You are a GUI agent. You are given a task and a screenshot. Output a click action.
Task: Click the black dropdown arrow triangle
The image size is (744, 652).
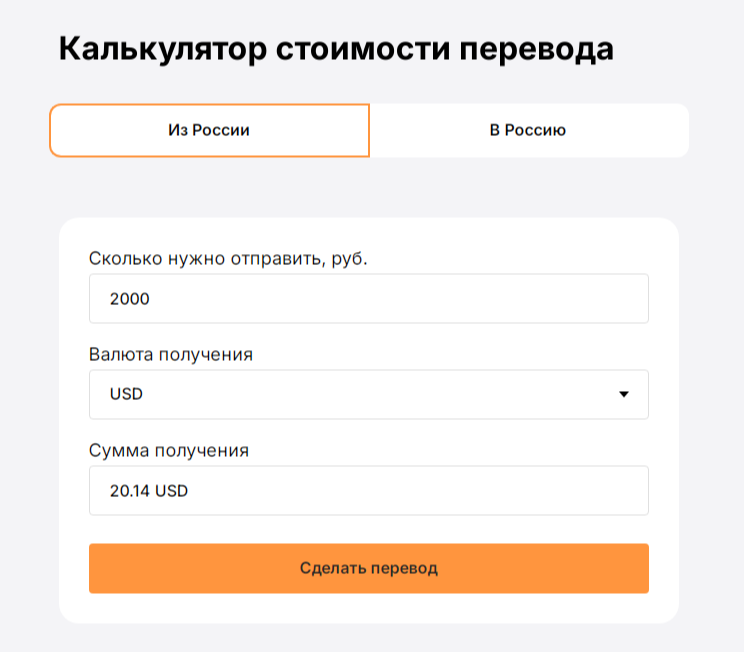(x=624, y=394)
